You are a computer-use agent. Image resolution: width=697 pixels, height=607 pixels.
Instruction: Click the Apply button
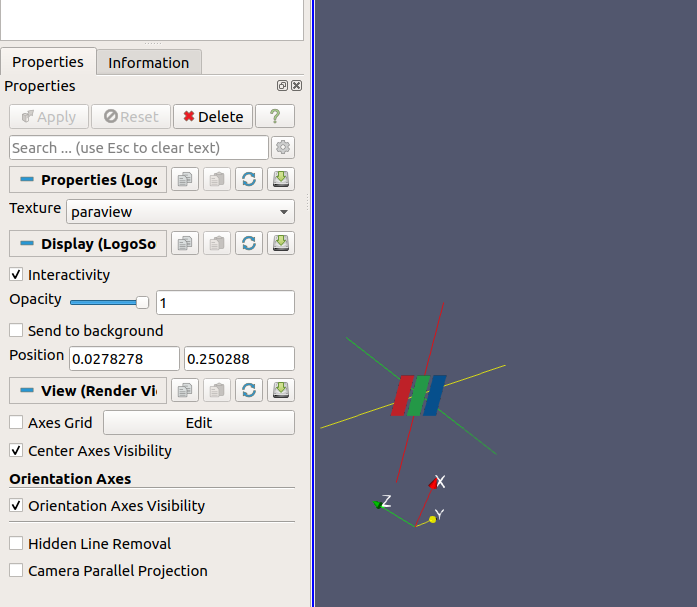(x=49, y=116)
